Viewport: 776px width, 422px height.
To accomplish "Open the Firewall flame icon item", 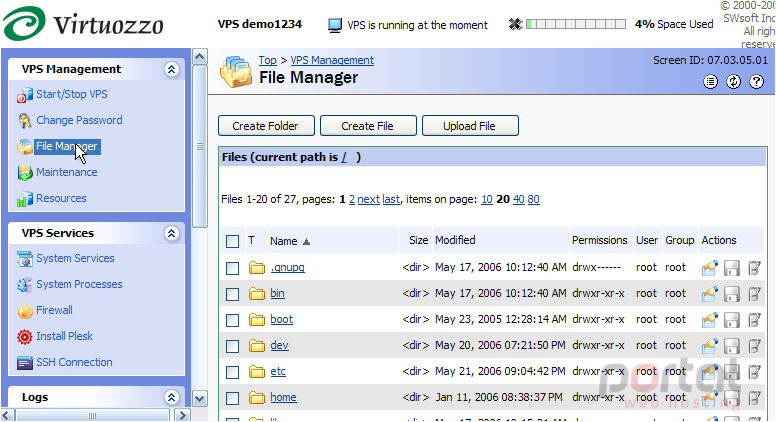I will tap(25, 310).
